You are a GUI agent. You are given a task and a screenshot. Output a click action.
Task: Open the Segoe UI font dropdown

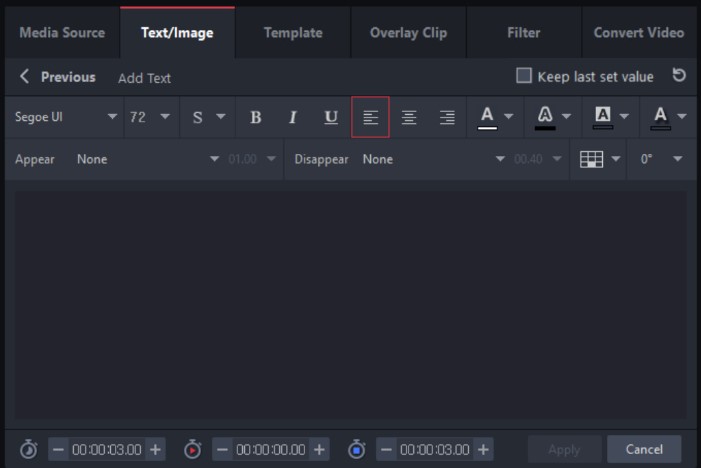coord(65,117)
